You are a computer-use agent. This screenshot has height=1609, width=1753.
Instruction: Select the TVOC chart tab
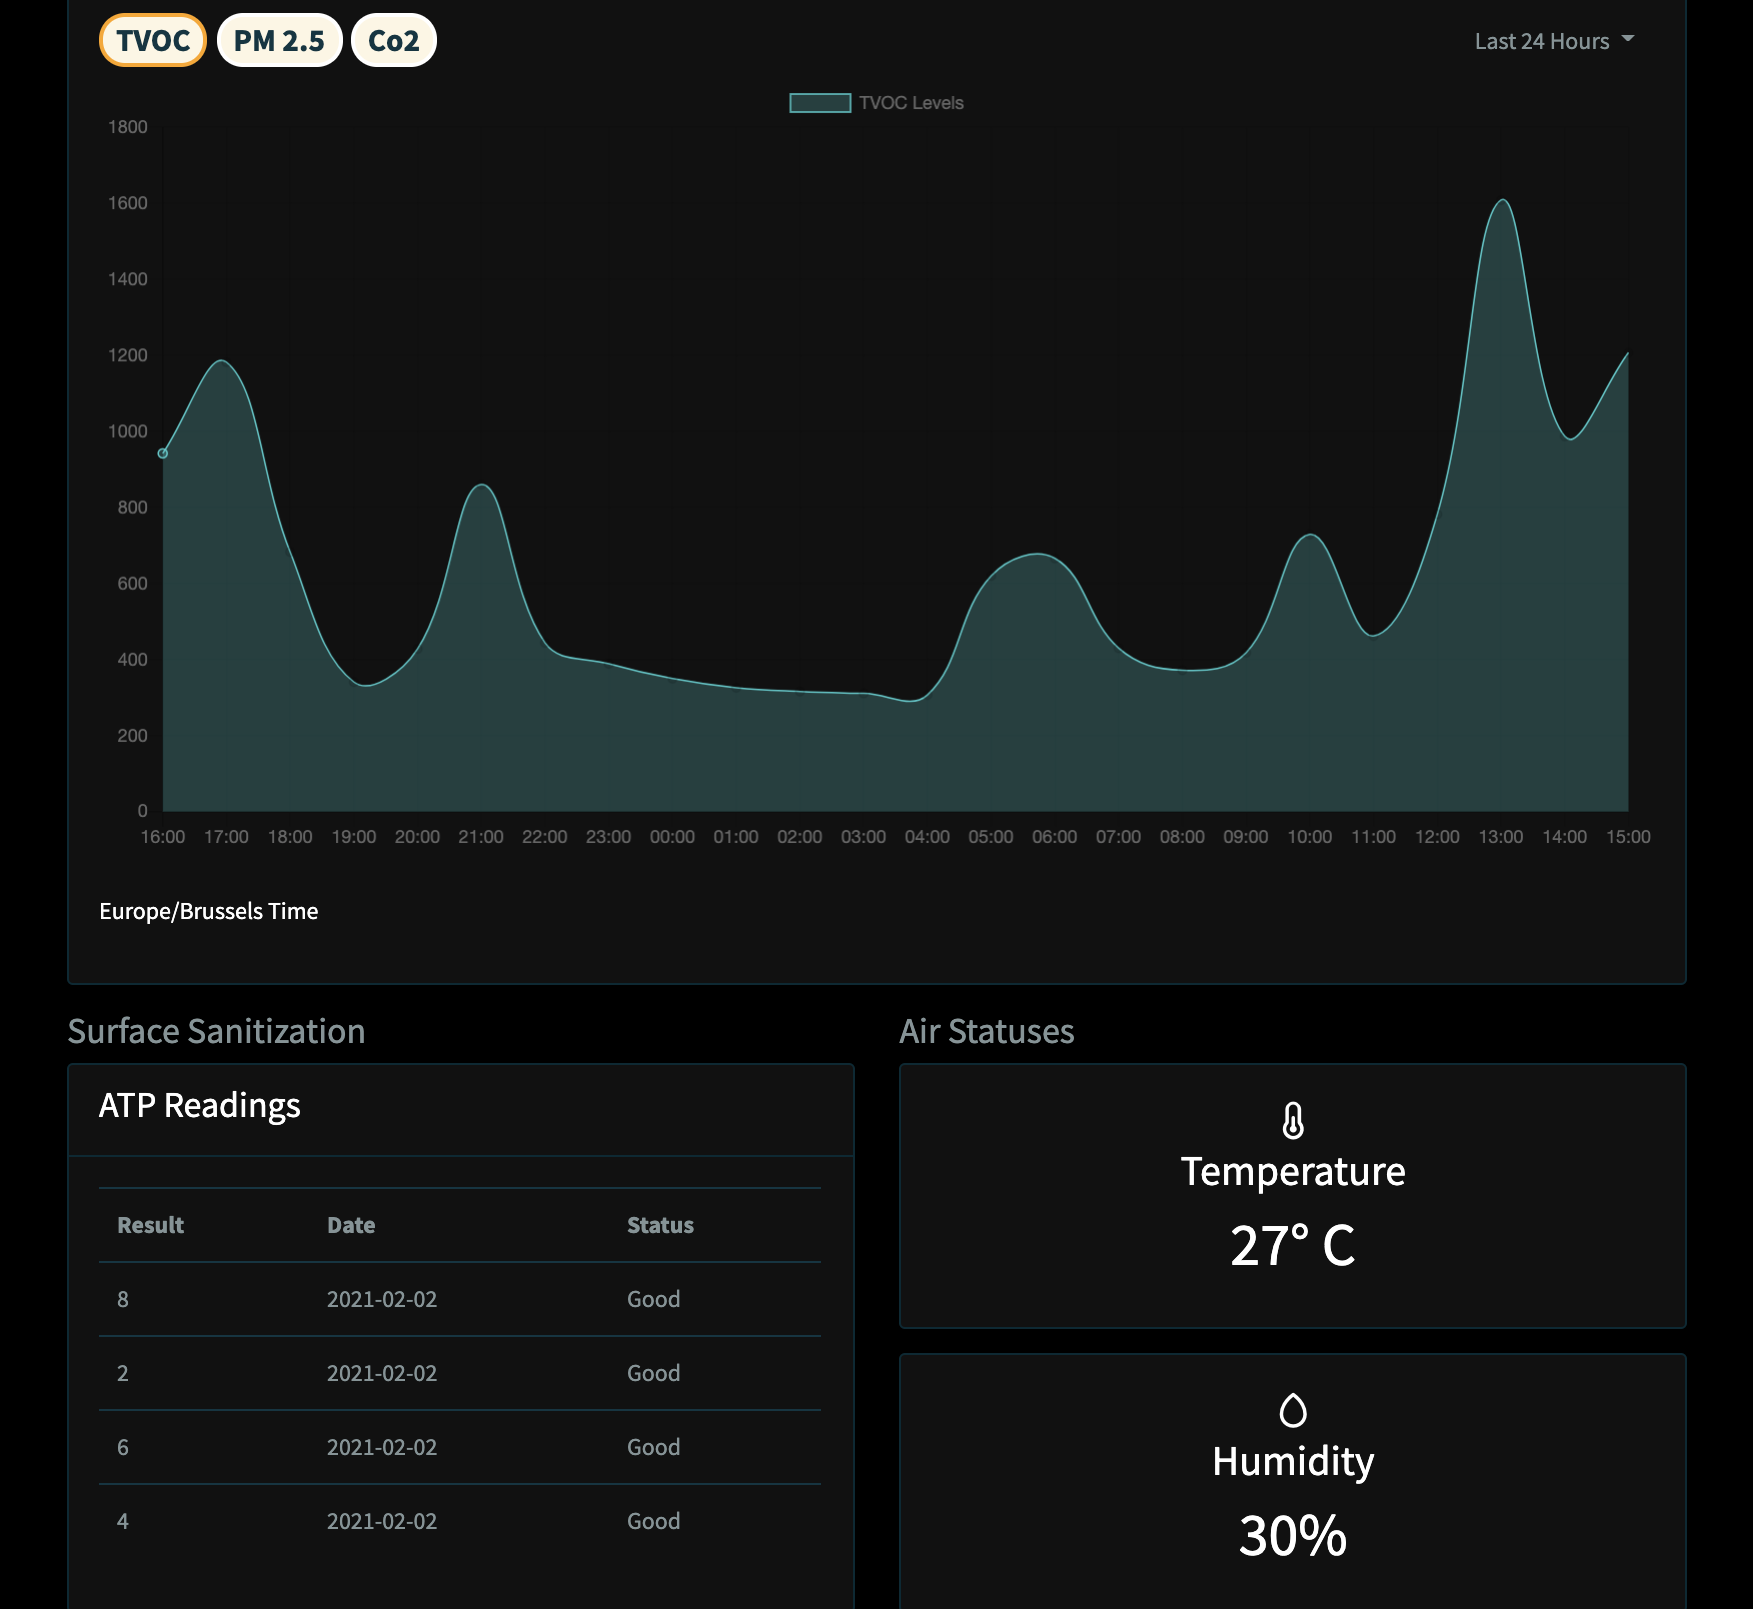coord(153,41)
